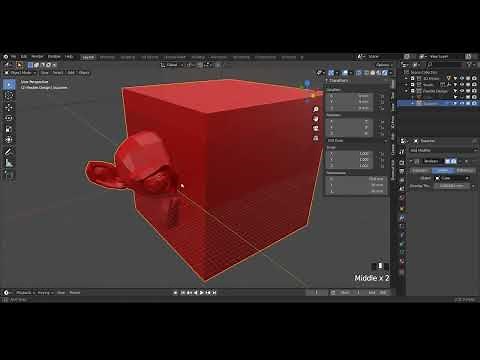480x360 pixels.
Task: Select the Scale tool
Action: pyautogui.click(x=9, y=129)
